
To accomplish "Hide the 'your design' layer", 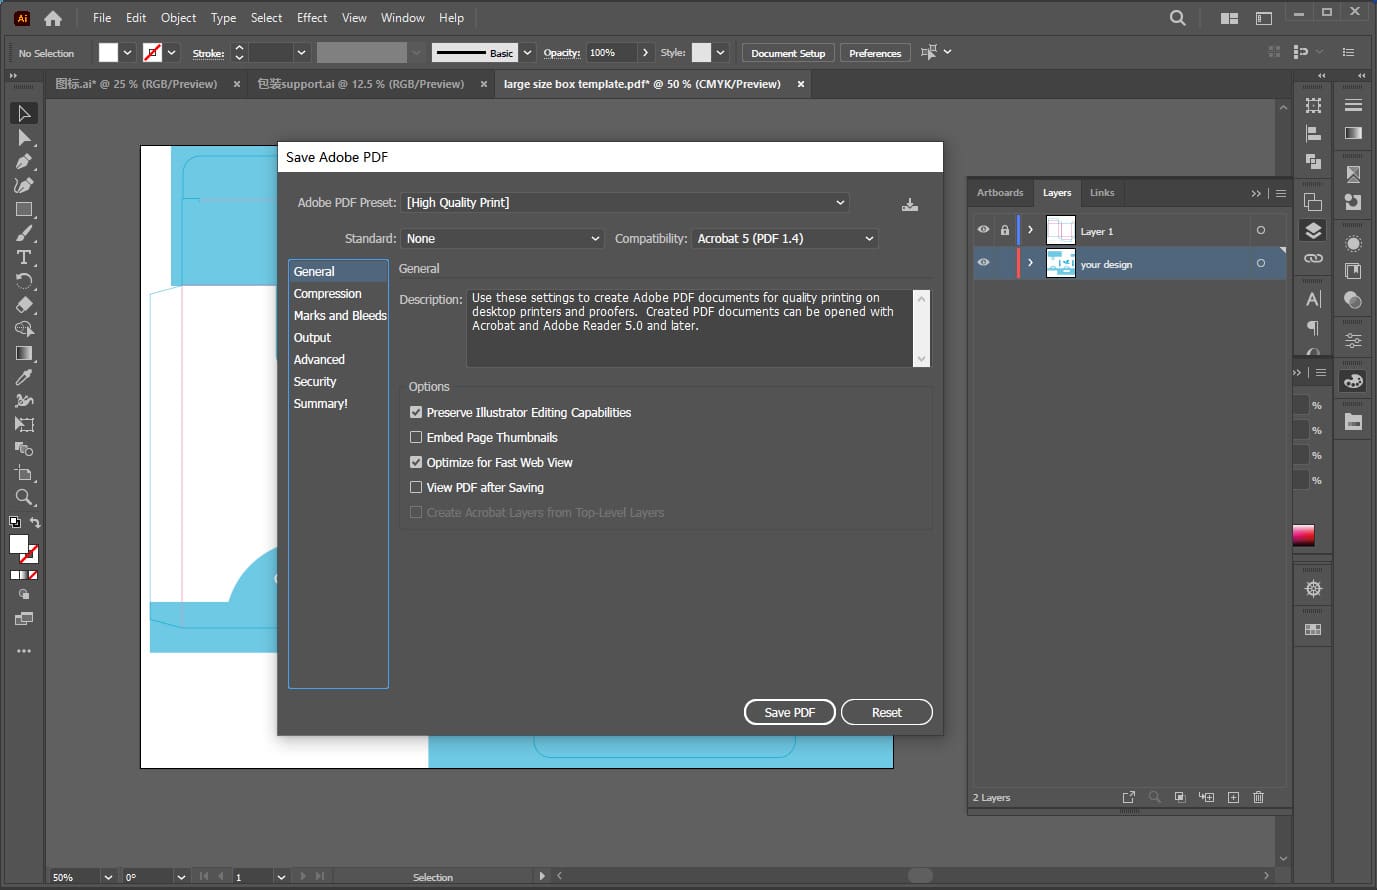I will tap(983, 263).
